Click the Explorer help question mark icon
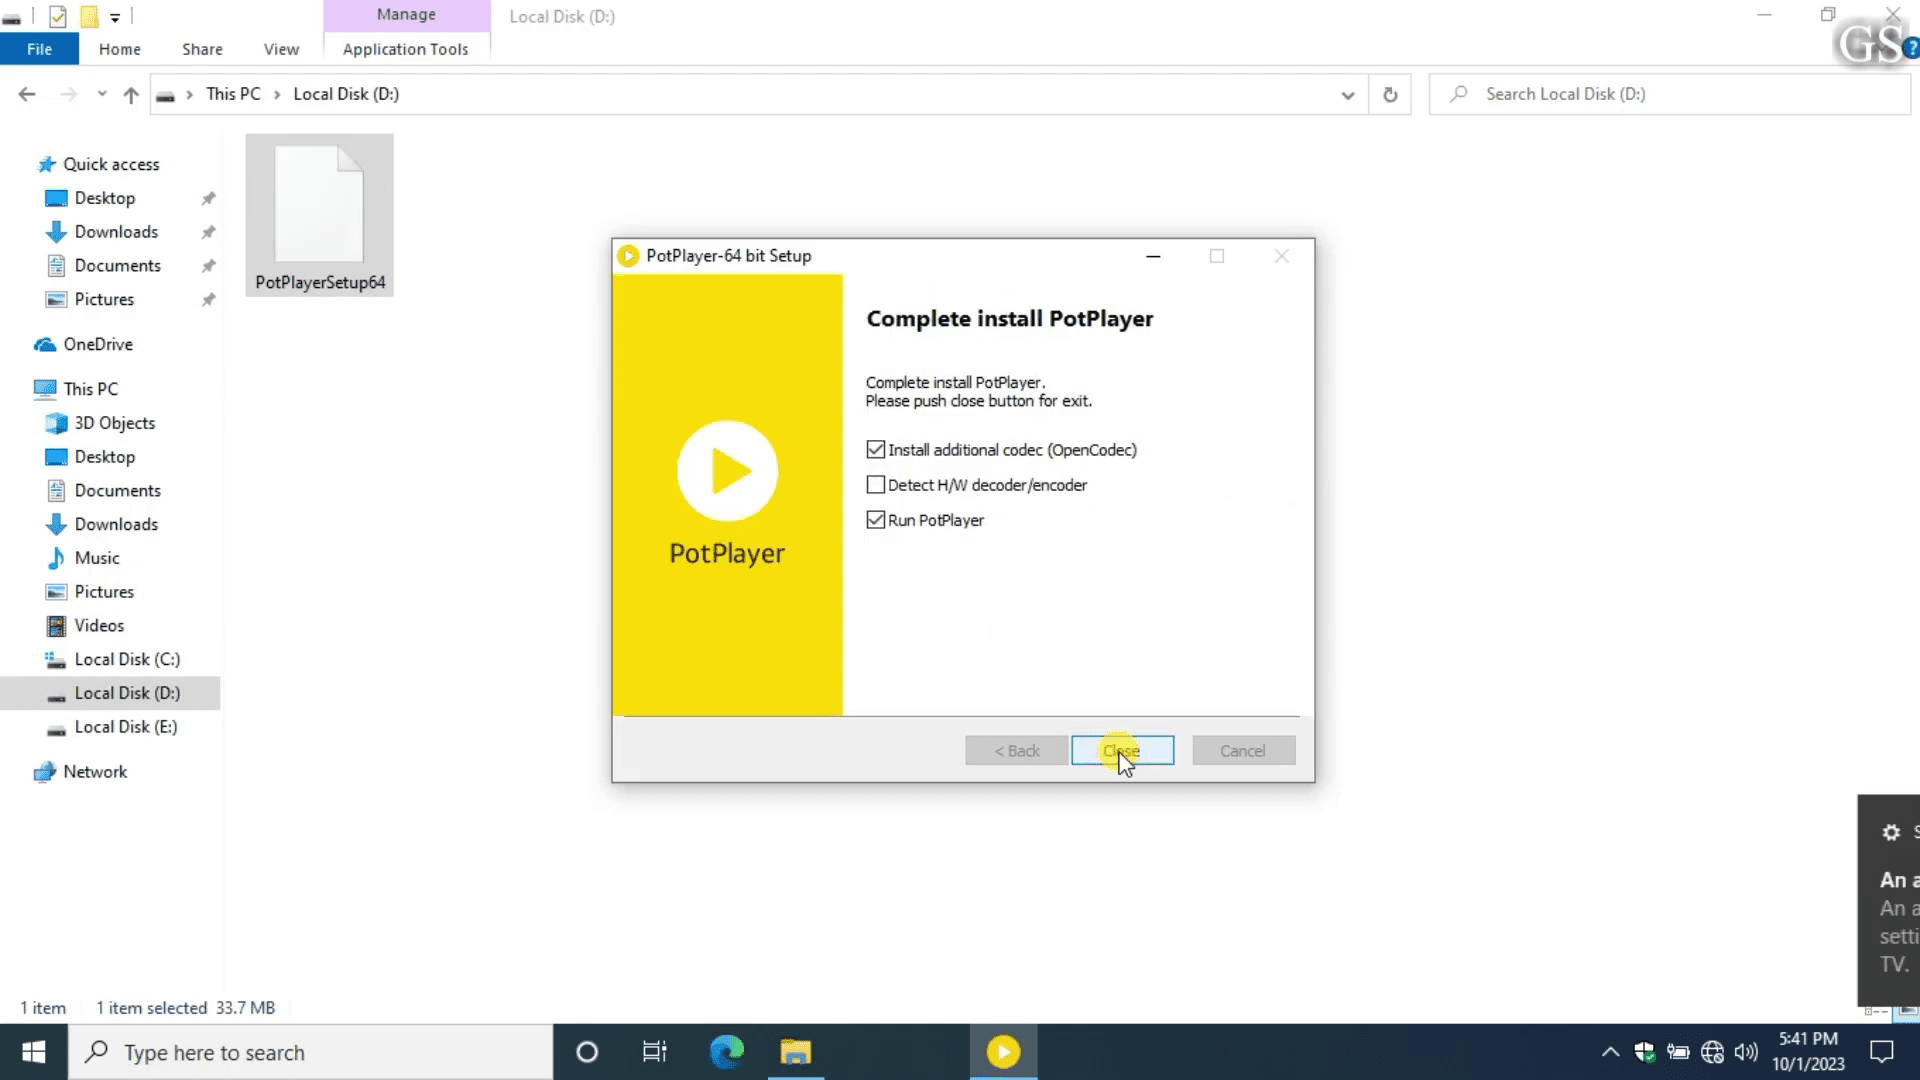The width and height of the screenshot is (1920, 1080). pos(1911,48)
